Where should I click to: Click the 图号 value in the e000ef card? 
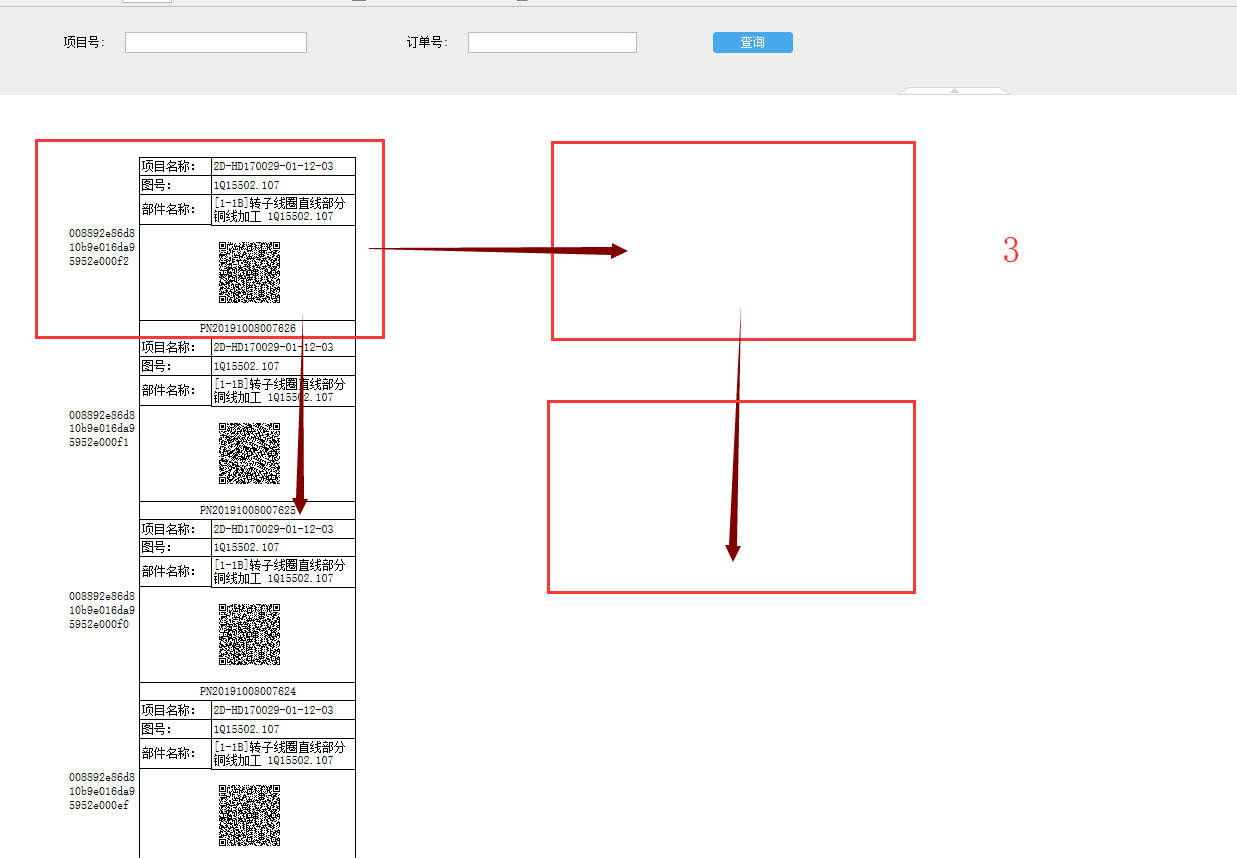(246, 729)
